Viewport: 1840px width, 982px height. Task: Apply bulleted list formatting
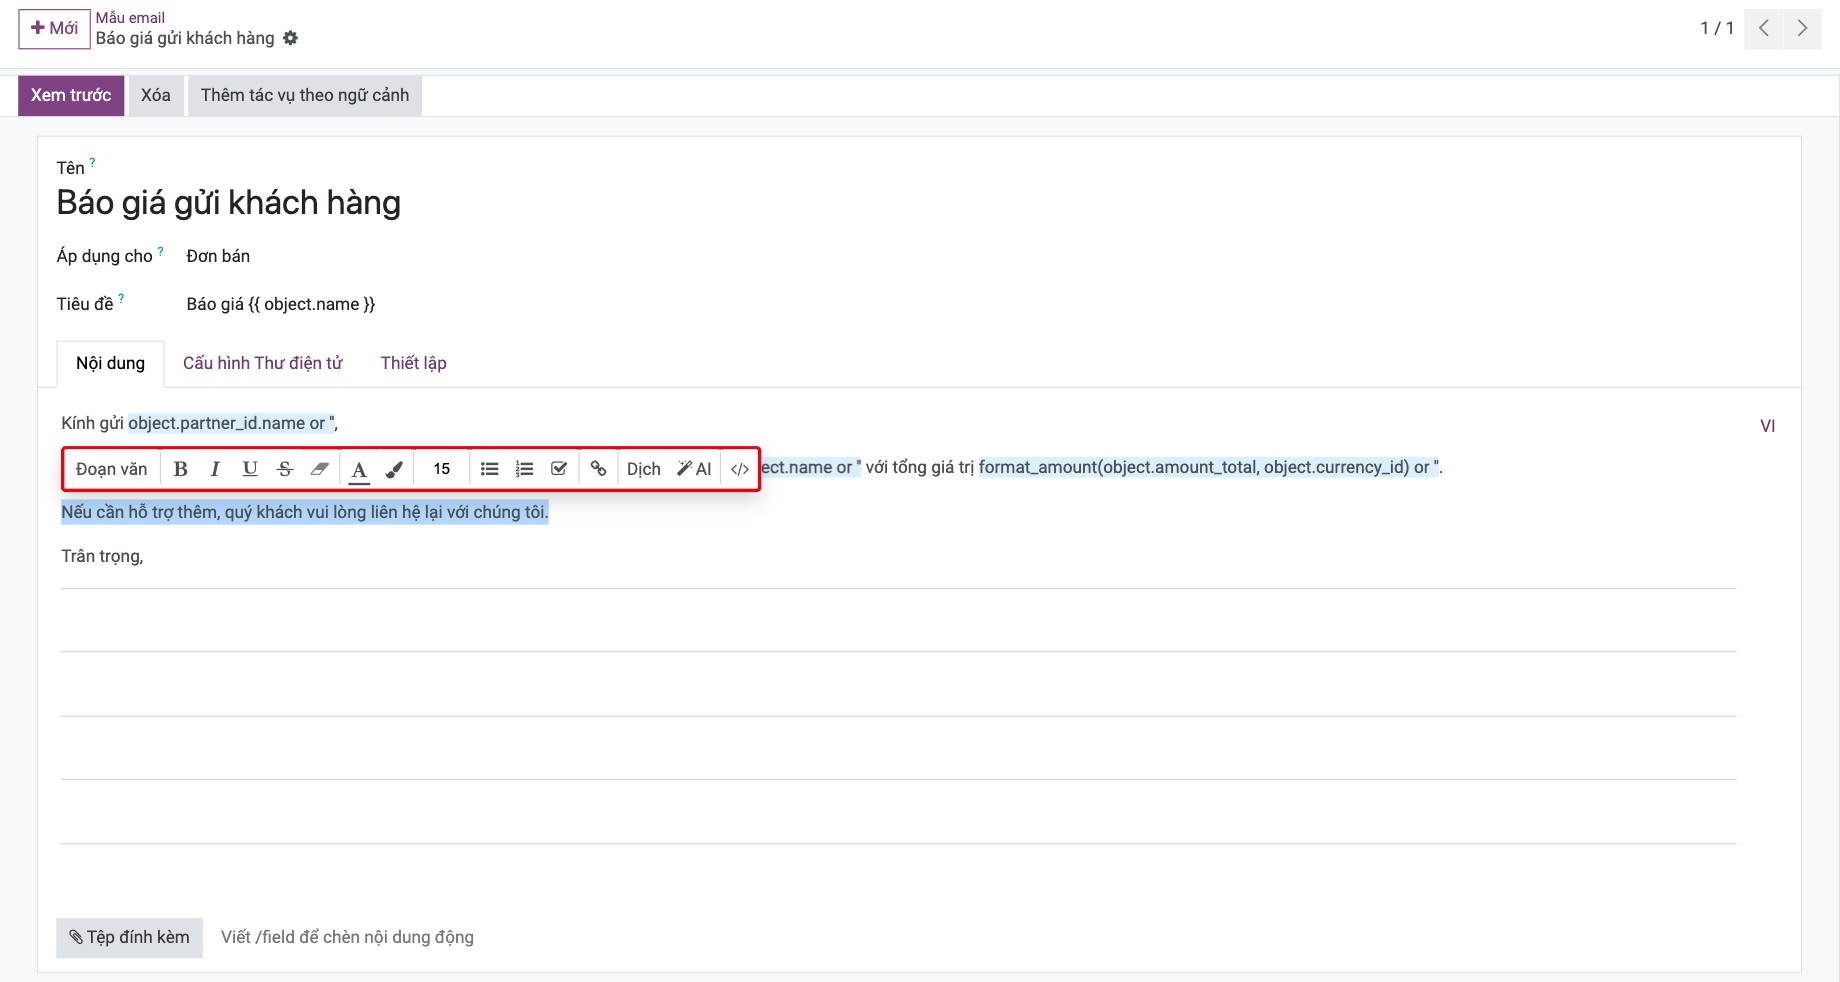click(x=489, y=469)
